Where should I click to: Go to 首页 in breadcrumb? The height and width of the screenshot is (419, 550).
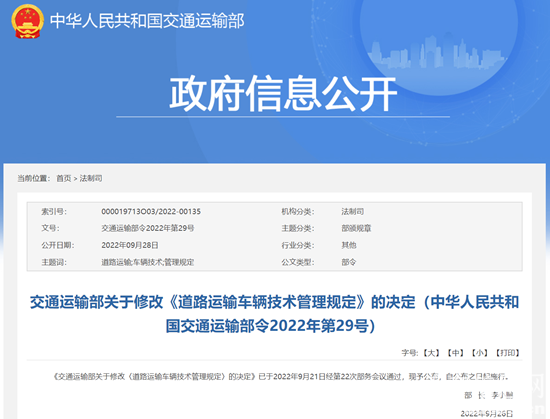click(x=64, y=178)
